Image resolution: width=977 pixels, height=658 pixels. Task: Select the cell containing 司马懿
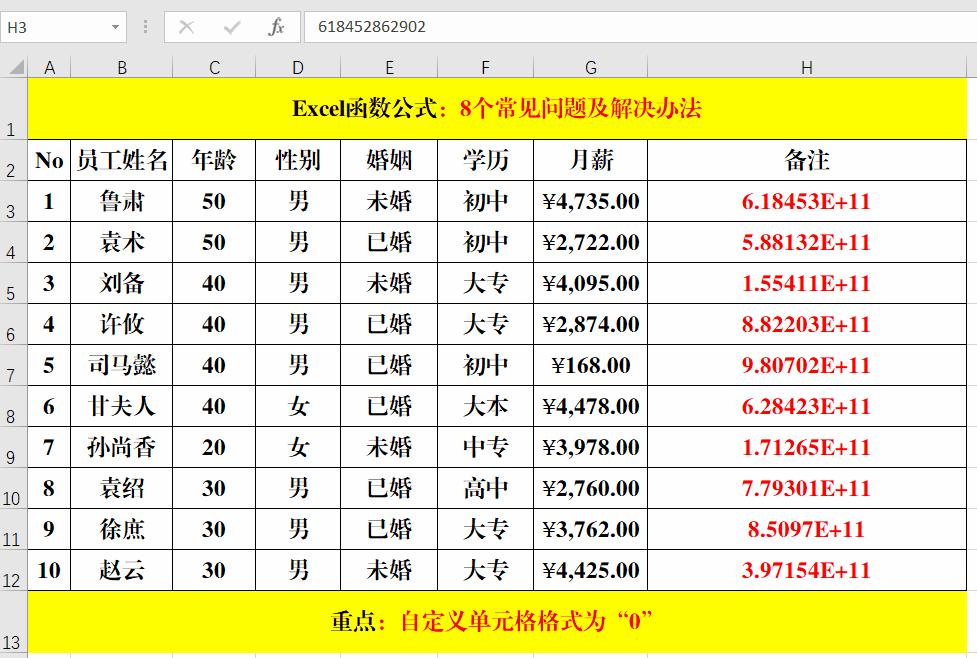122,366
